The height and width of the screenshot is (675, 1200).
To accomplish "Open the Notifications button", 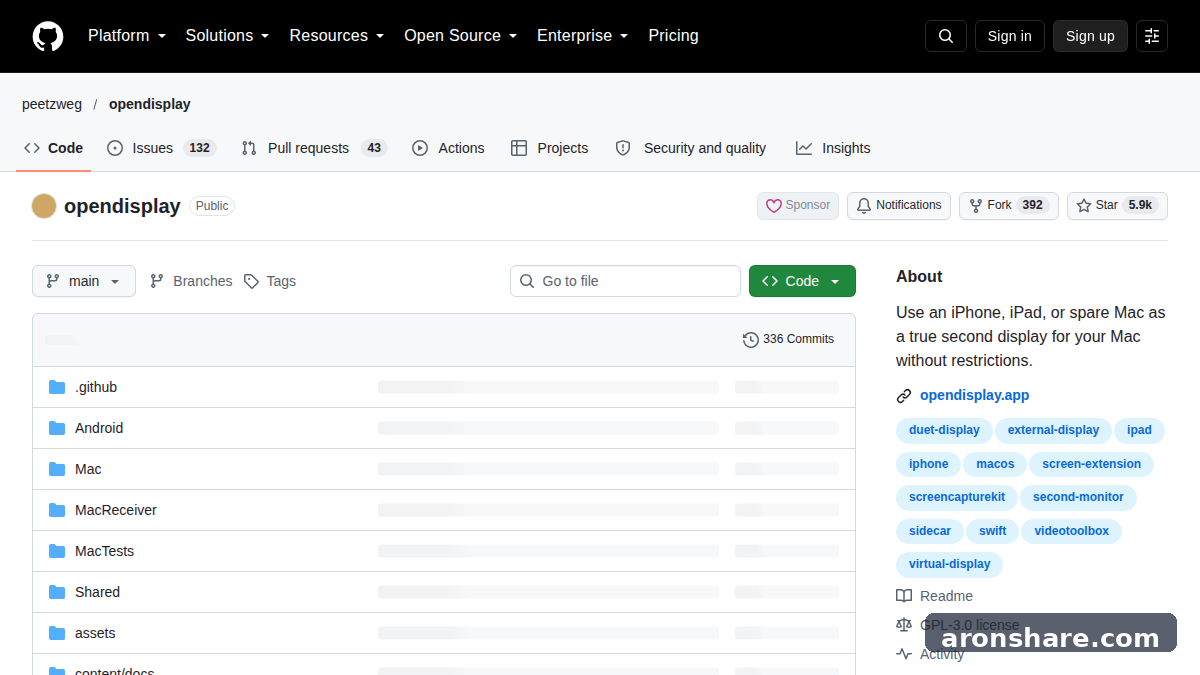I will click(899, 206).
